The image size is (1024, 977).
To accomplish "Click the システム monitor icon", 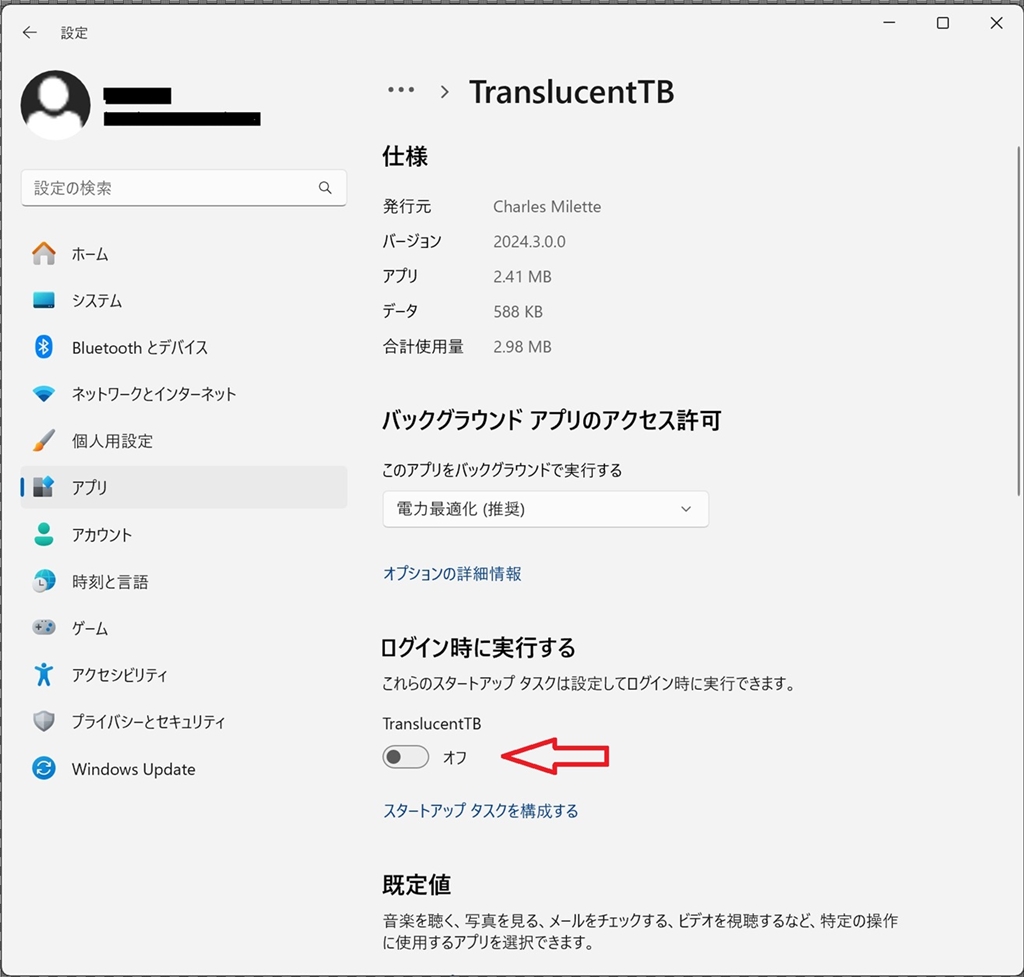I will coord(44,300).
